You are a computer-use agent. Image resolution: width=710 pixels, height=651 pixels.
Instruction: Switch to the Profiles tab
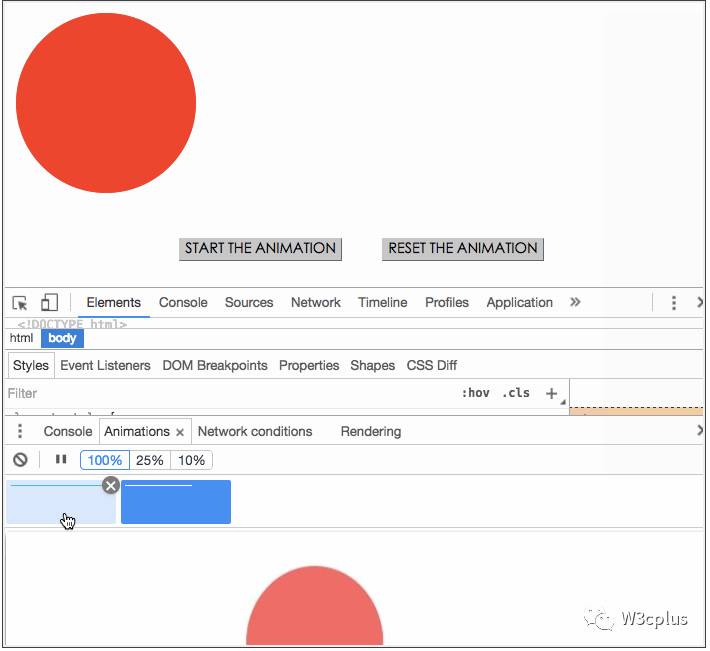(447, 302)
